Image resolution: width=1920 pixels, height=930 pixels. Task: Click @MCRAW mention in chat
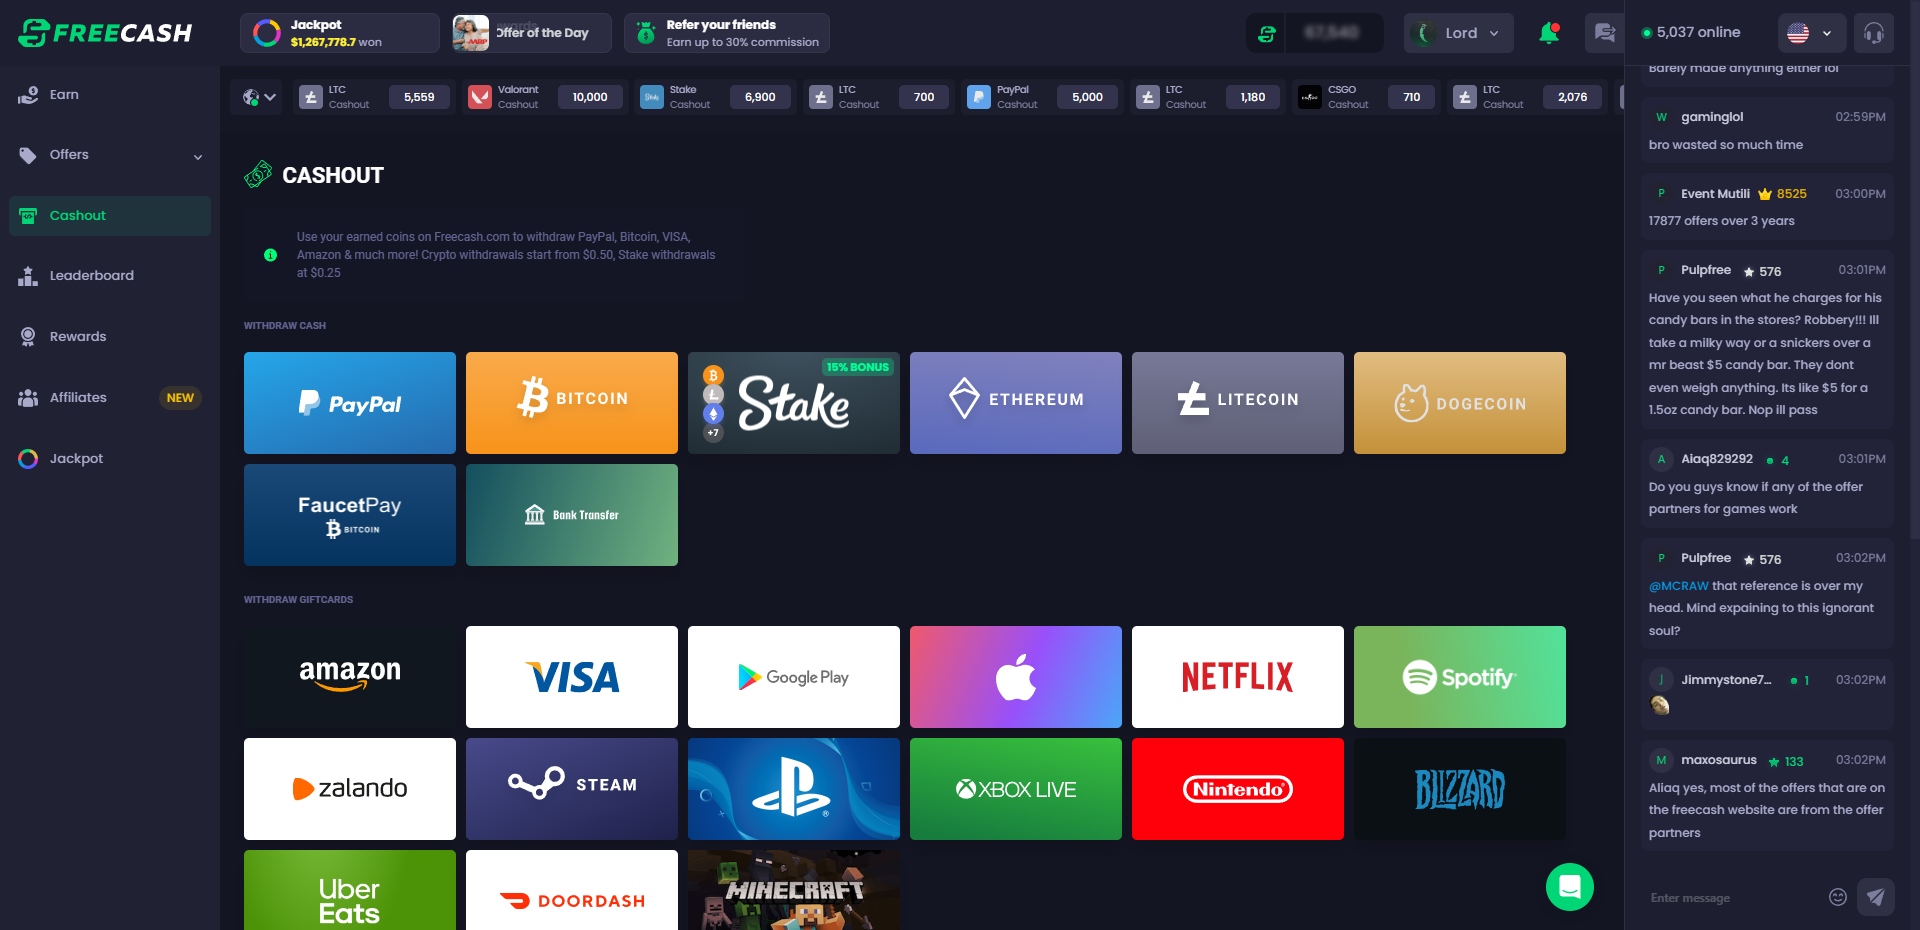click(x=1679, y=586)
